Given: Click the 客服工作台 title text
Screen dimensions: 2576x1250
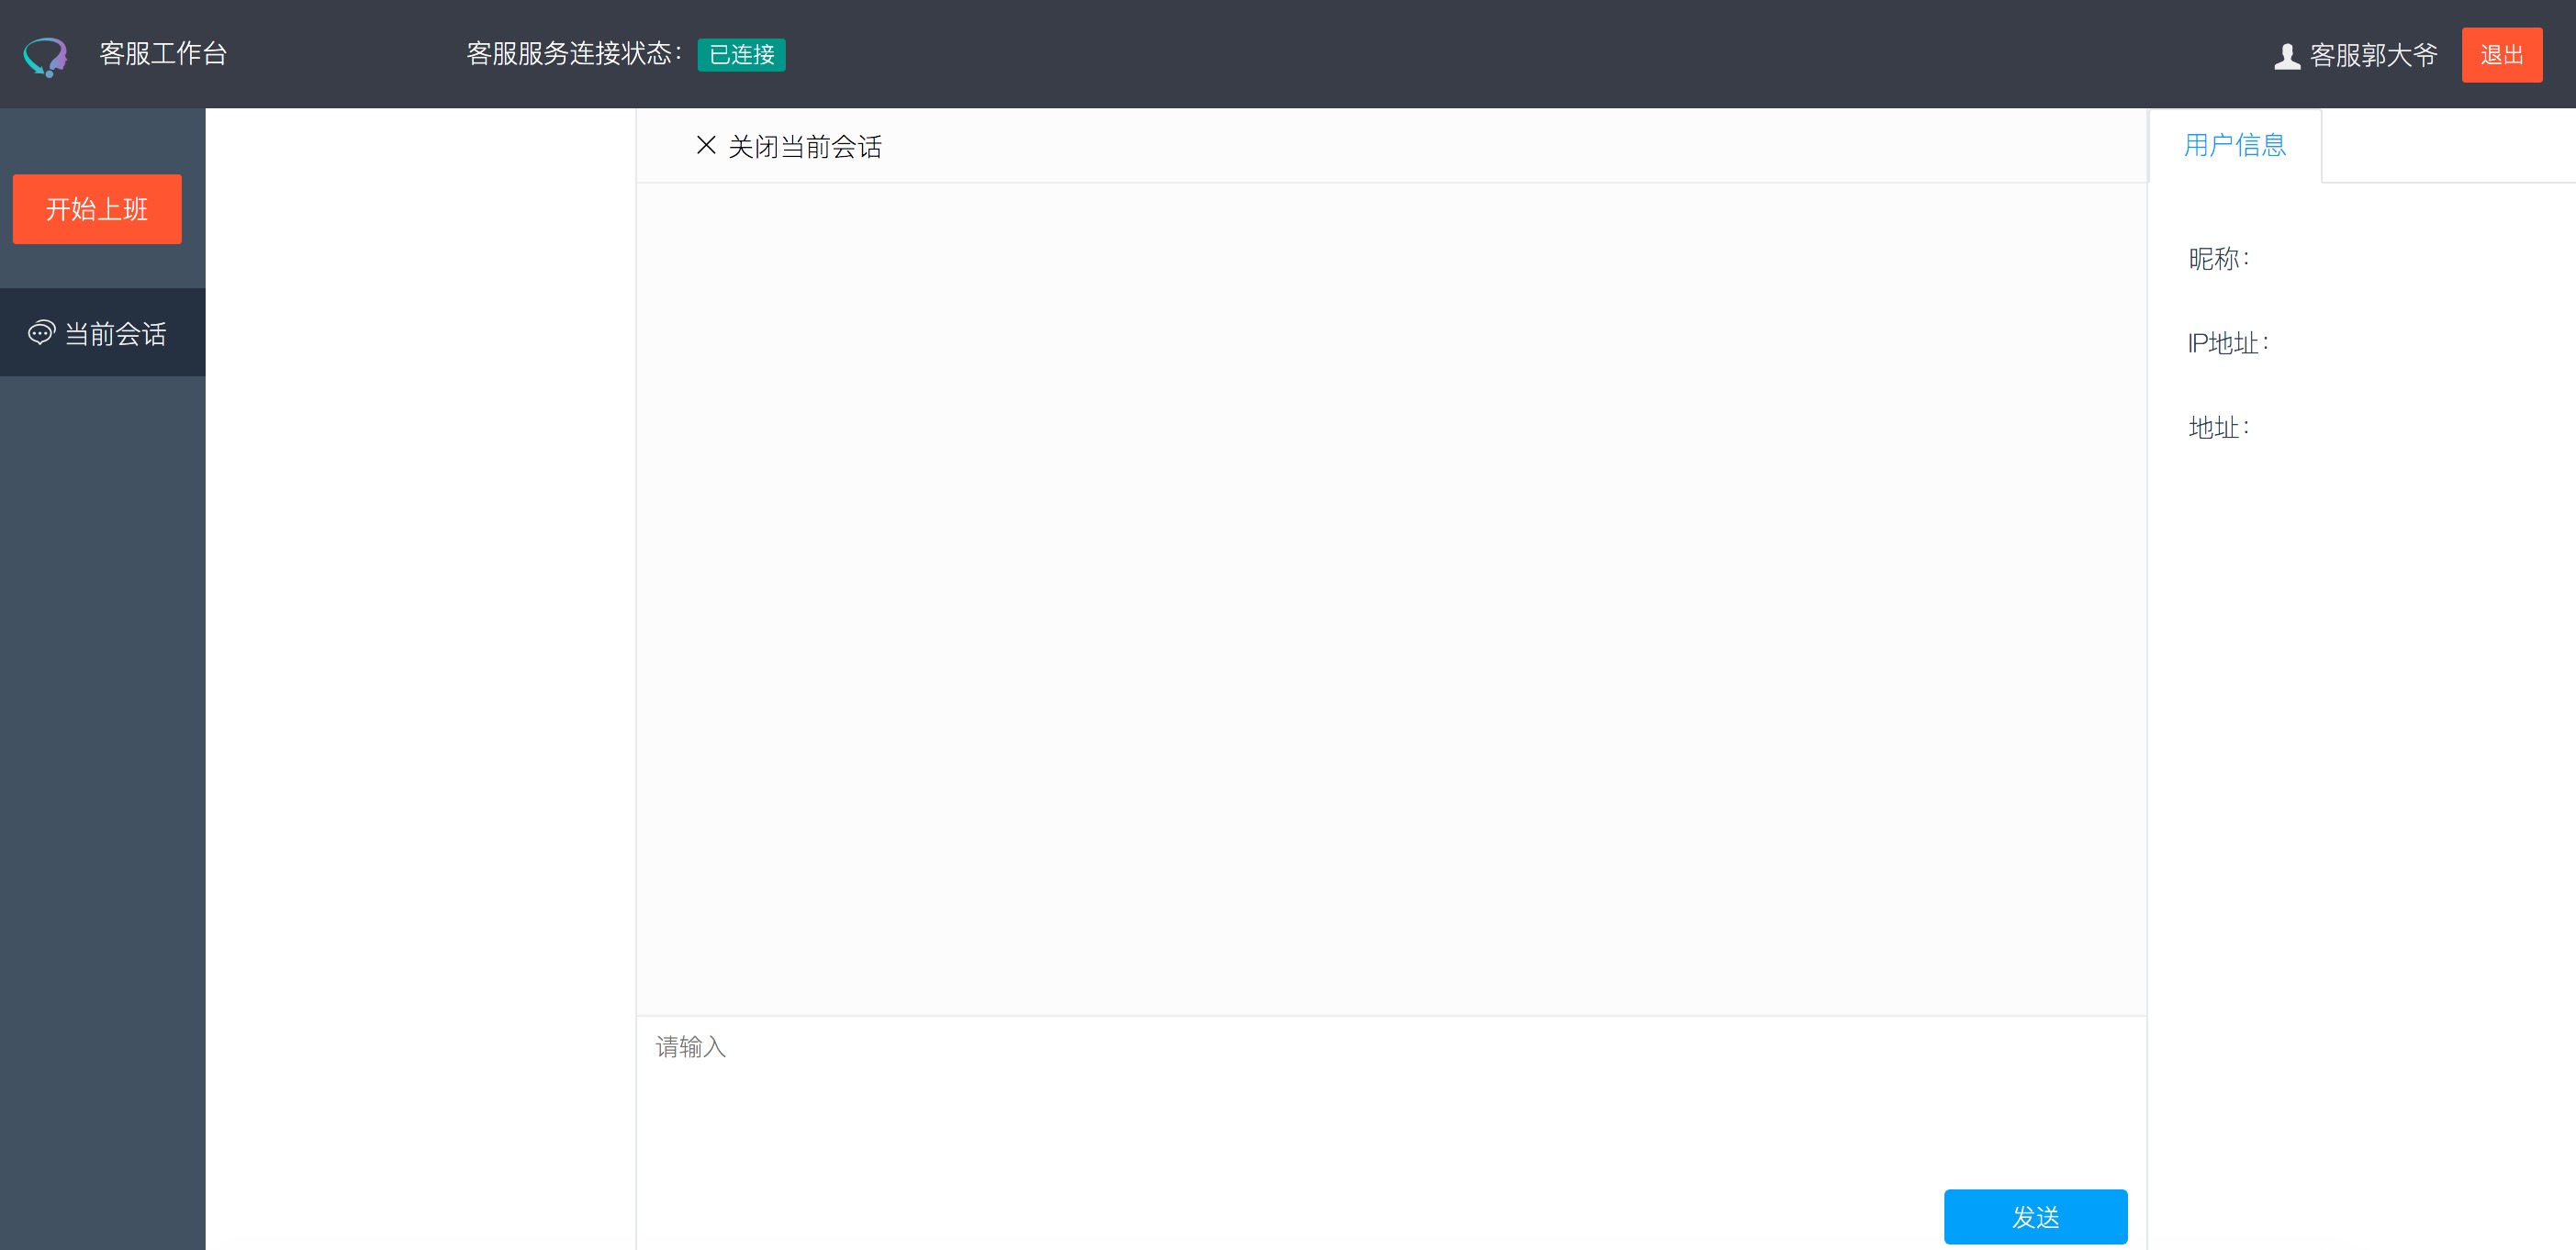Looking at the screenshot, I should click(163, 54).
